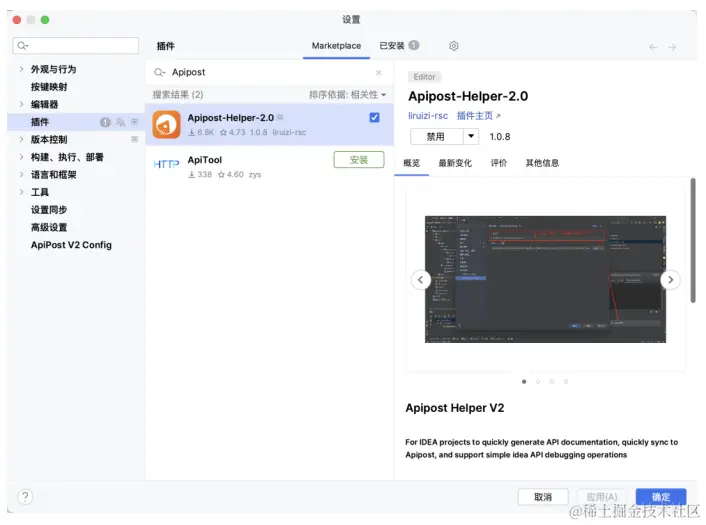This screenshot has width=706, height=525.
Task: Click the project-level icon in 插件 row
Action: (x=134, y=122)
